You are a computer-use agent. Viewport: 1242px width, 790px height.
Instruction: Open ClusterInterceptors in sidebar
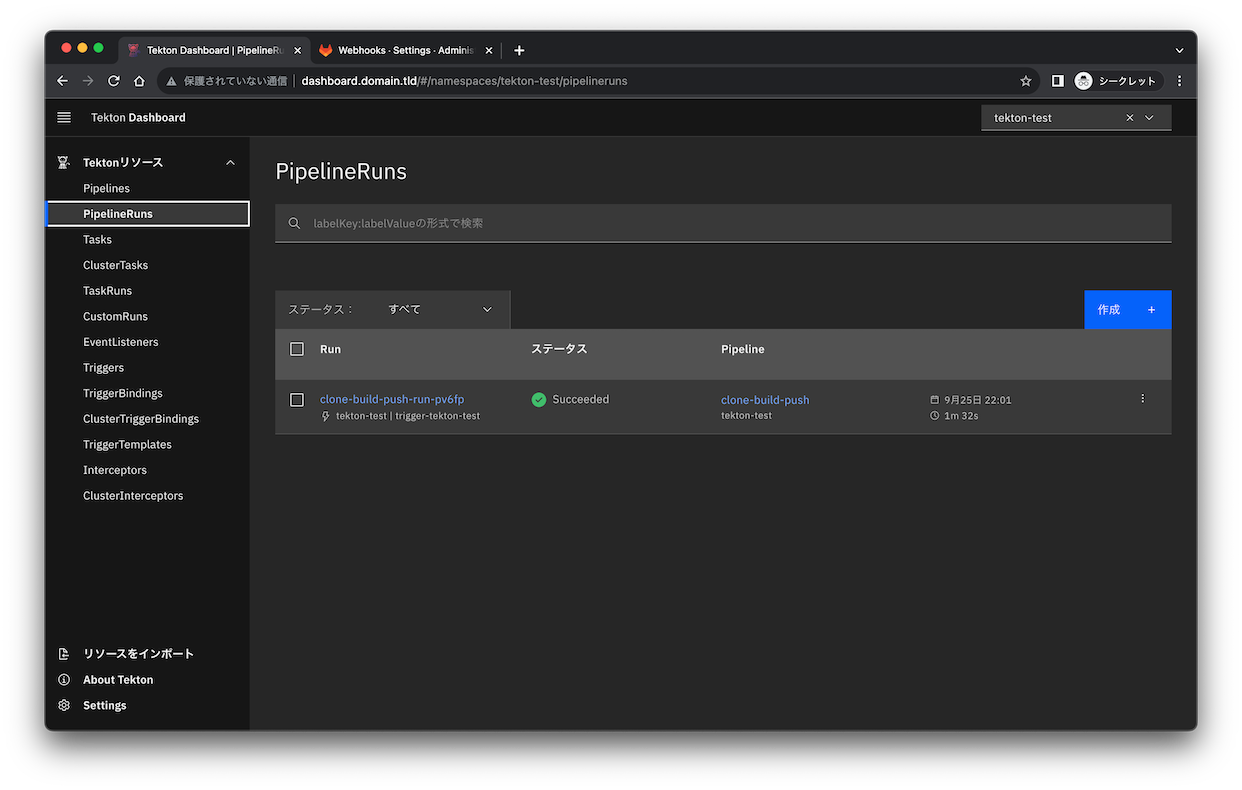pos(133,496)
